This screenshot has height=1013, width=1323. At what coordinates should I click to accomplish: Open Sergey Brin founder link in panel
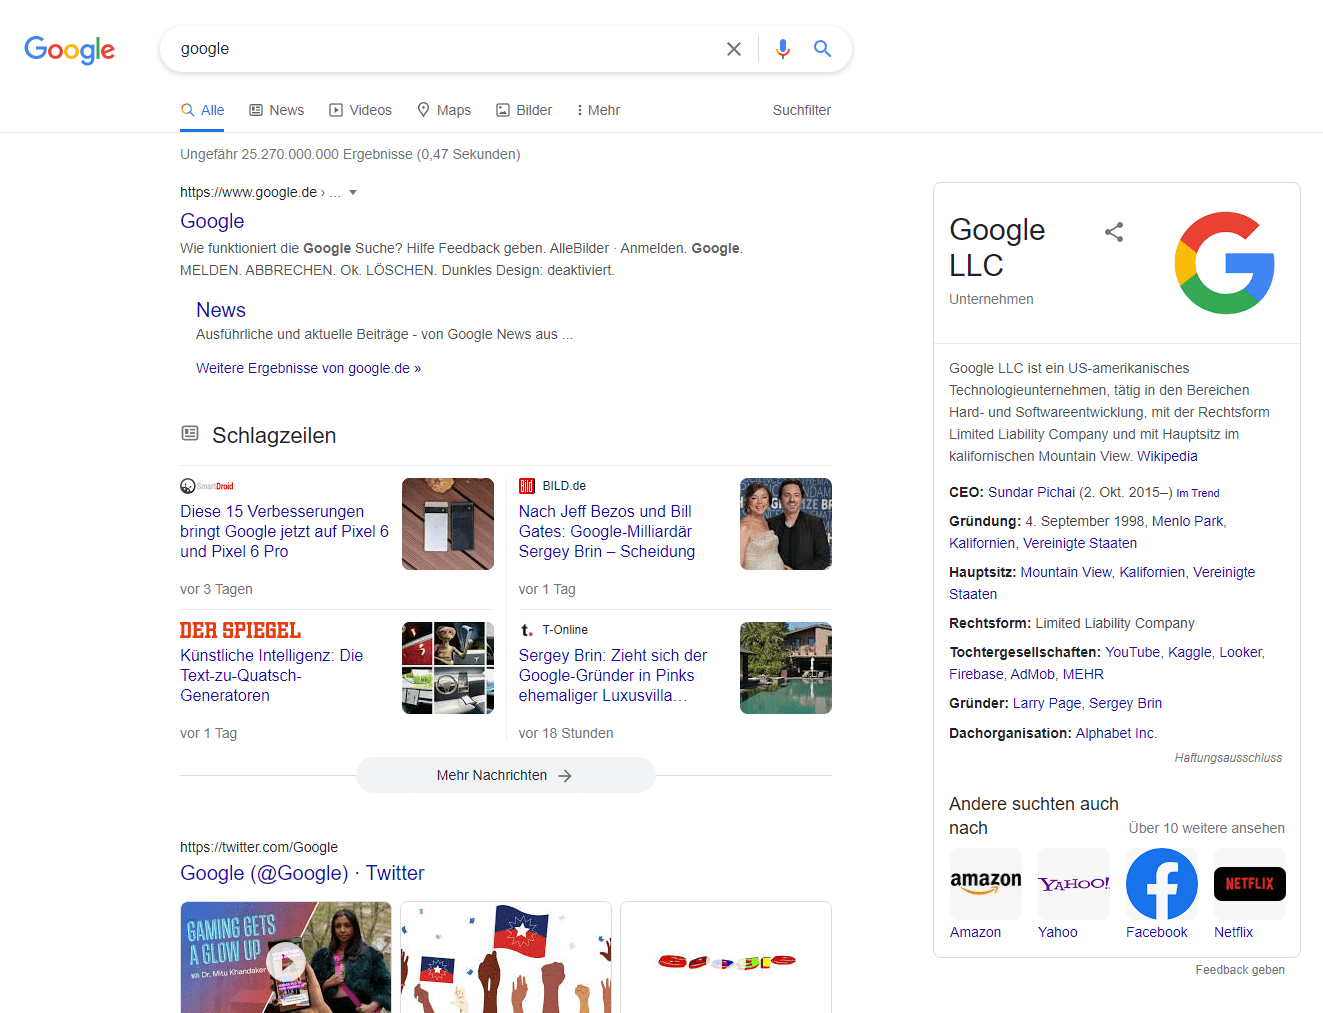1125,703
